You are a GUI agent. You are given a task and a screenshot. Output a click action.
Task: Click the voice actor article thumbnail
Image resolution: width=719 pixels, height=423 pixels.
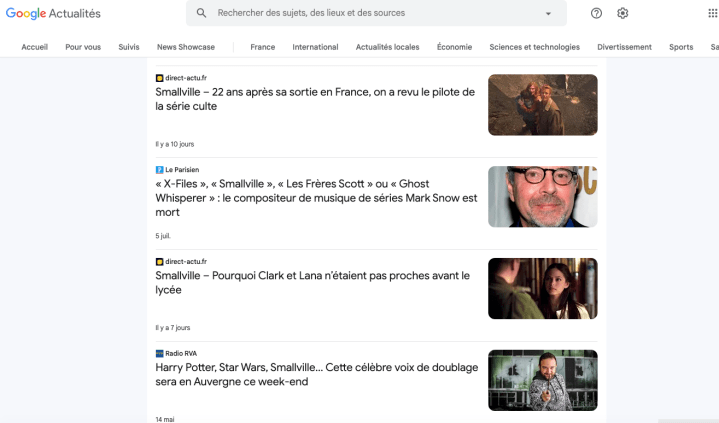click(x=542, y=380)
